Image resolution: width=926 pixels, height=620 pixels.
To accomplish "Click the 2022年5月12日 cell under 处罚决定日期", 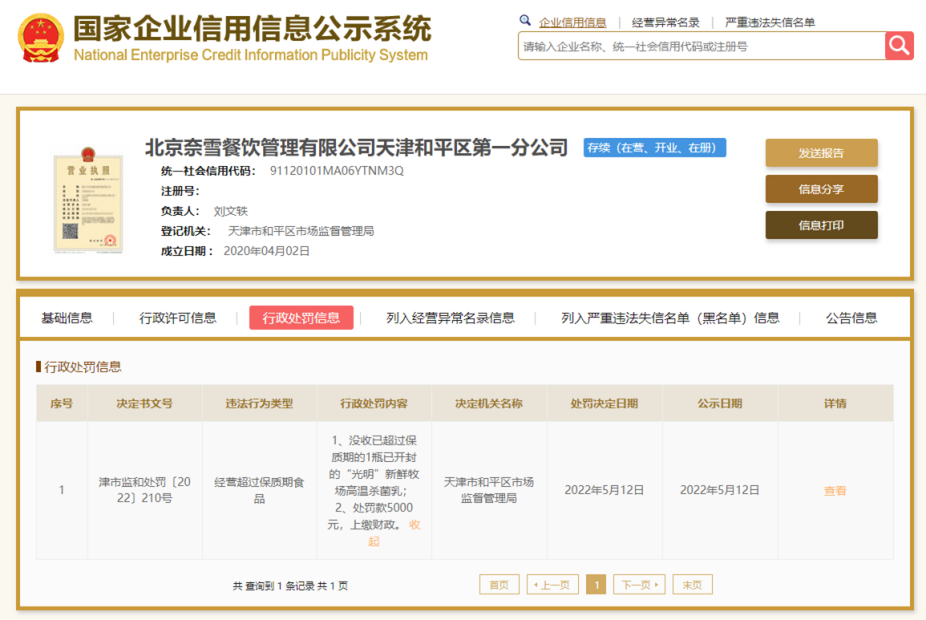I will click(604, 490).
